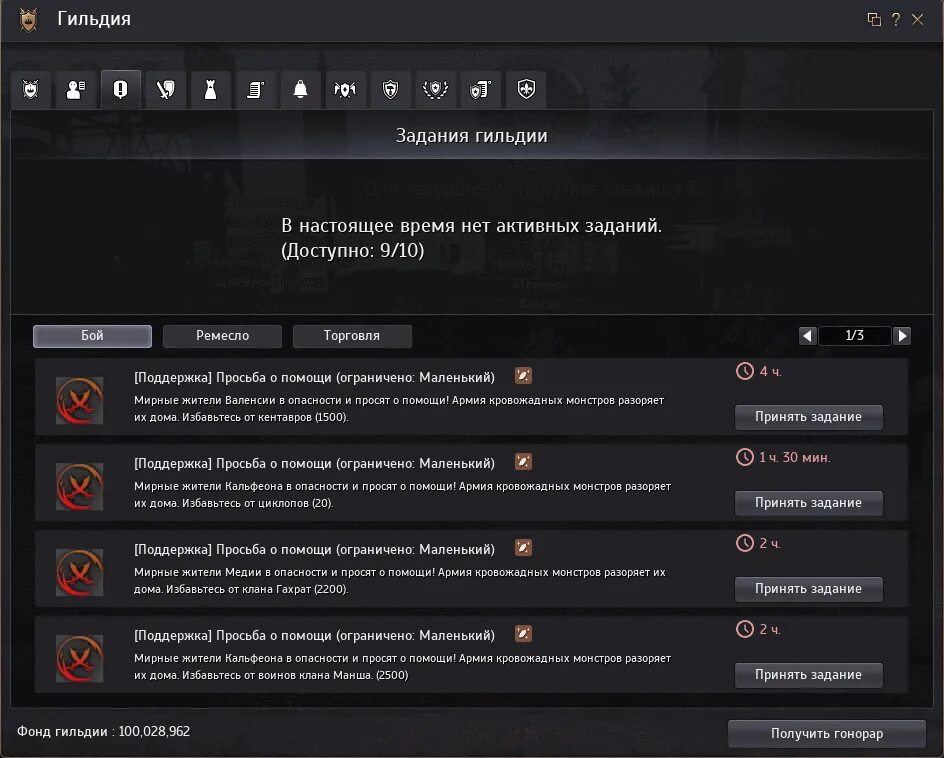944x758 pixels.
Task: Open the laurel wreath shield tab
Action: (435, 90)
